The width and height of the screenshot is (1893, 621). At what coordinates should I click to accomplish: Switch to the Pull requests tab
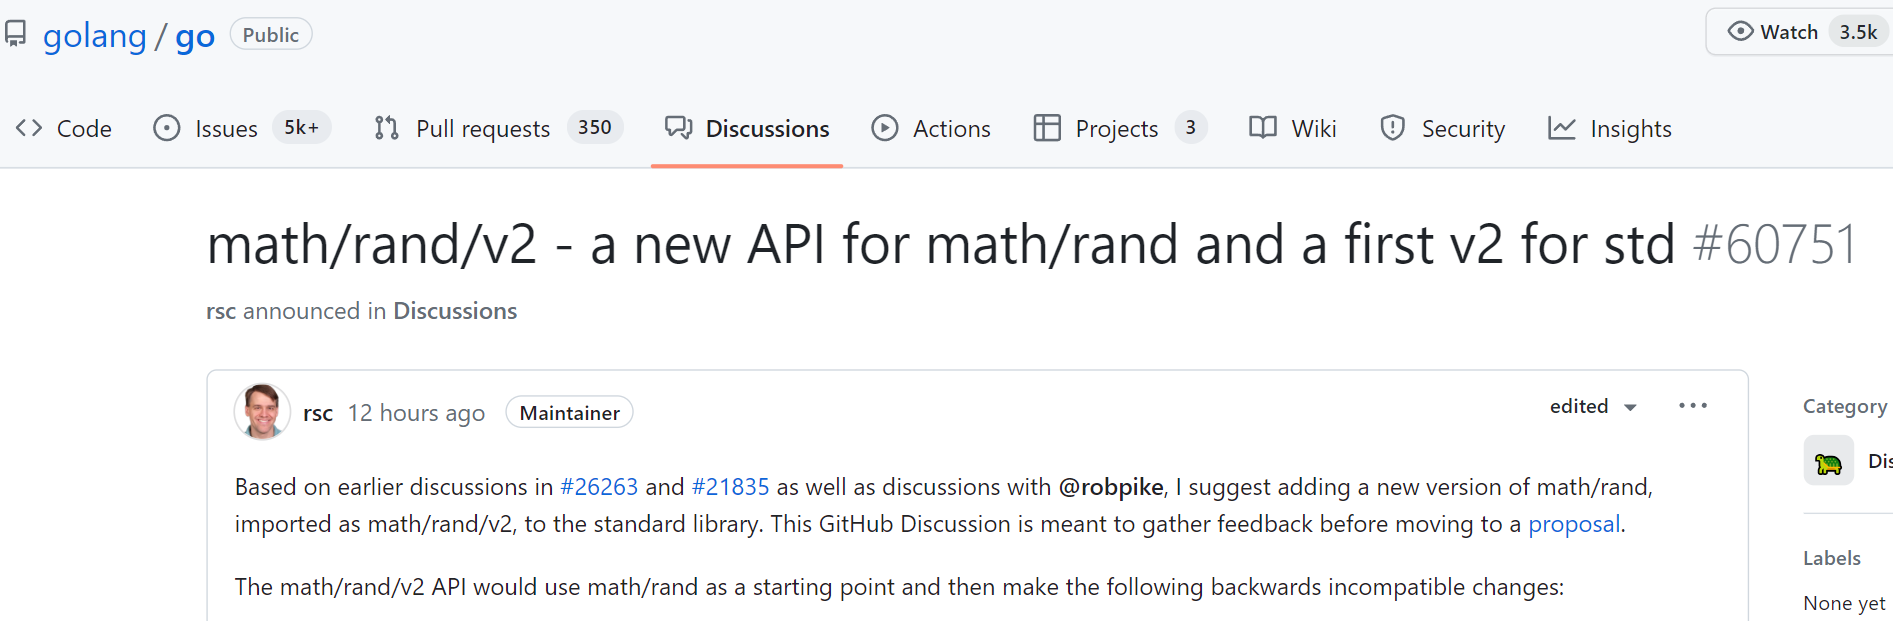pyautogui.click(x=483, y=128)
